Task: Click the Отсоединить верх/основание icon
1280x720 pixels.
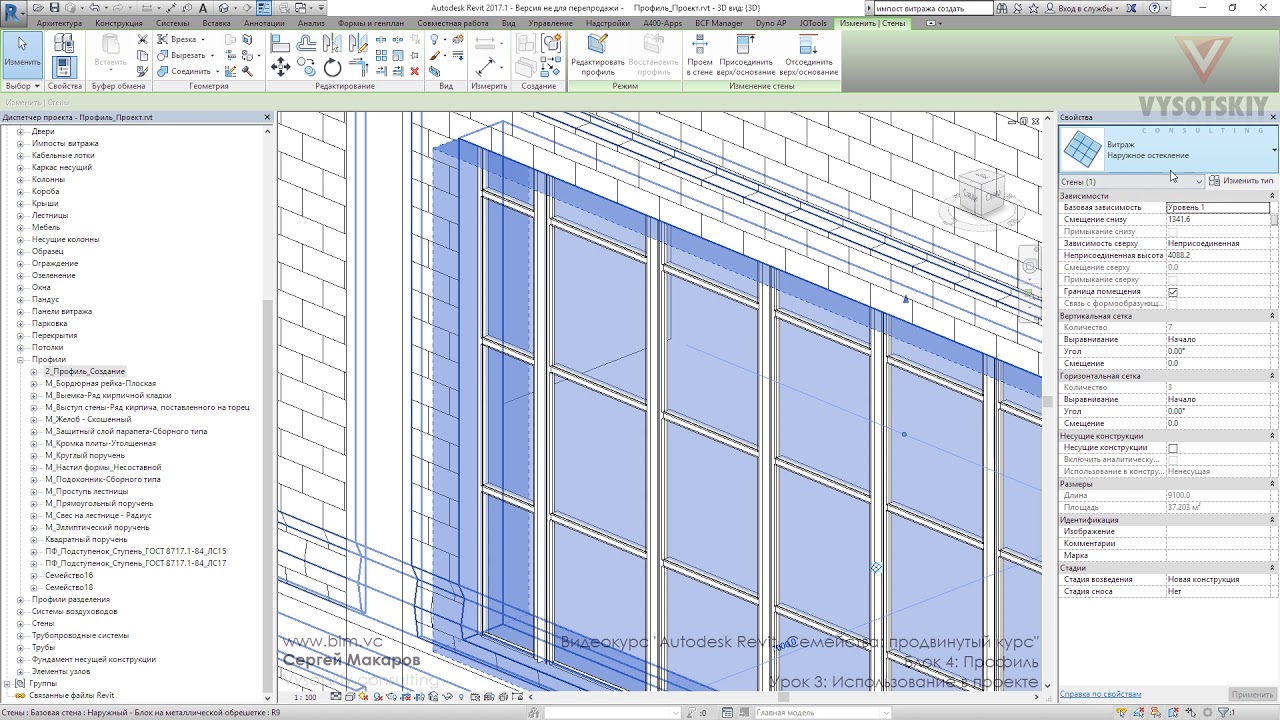Action: click(x=808, y=55)
